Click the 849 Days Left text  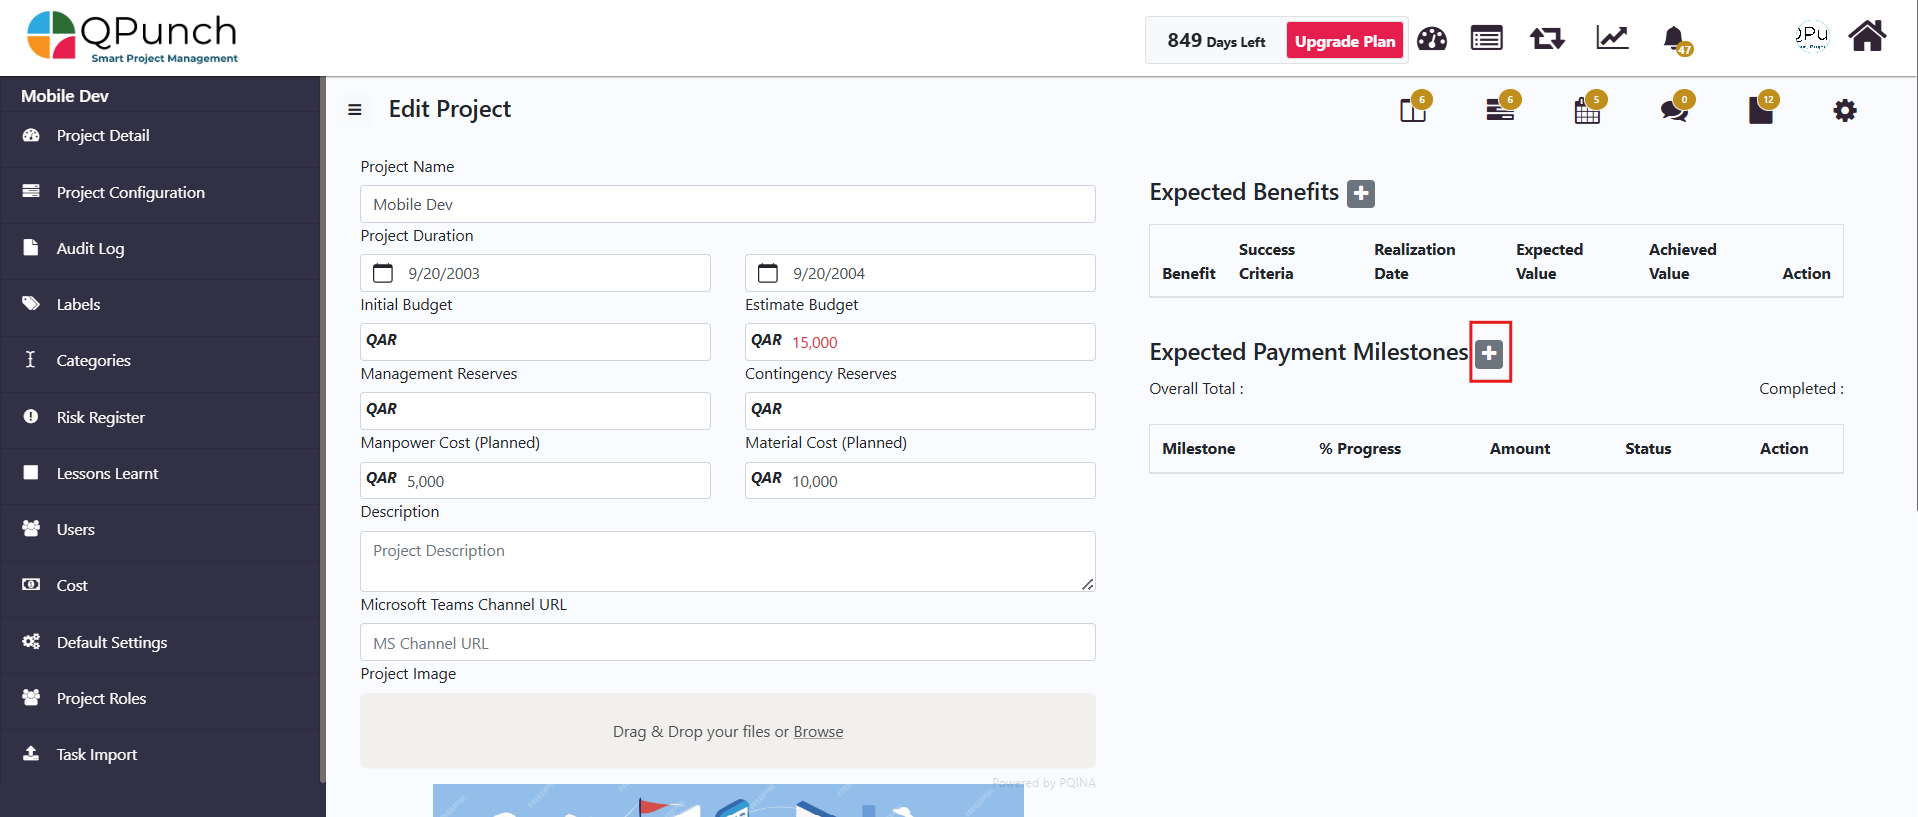(x=1216, y=41)
